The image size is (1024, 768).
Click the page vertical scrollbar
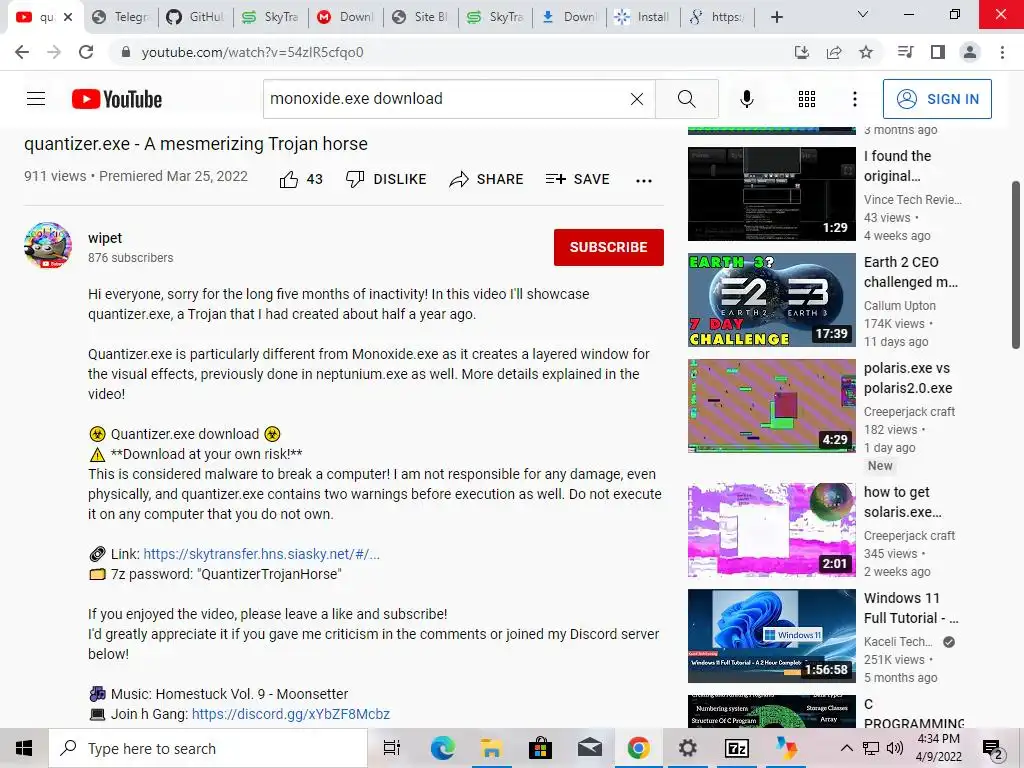click(x=1017, y=265)
